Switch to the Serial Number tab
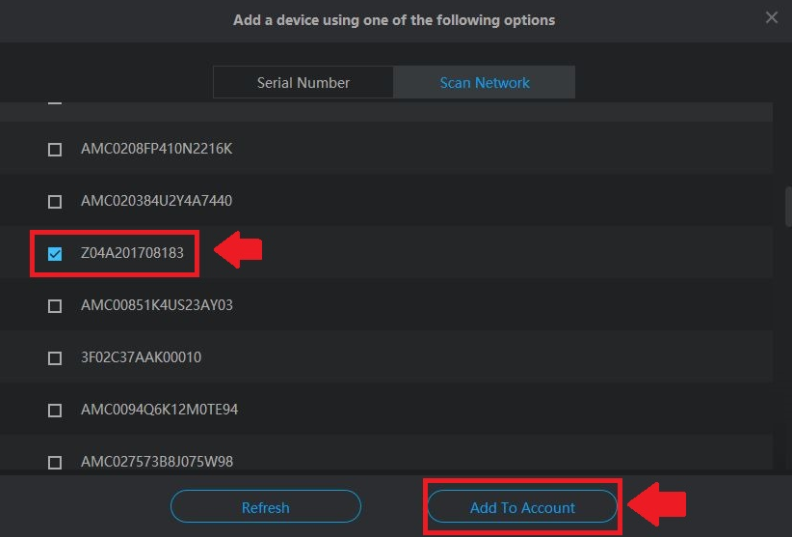This screenshot has height=537, width=792. click(303, 83)
